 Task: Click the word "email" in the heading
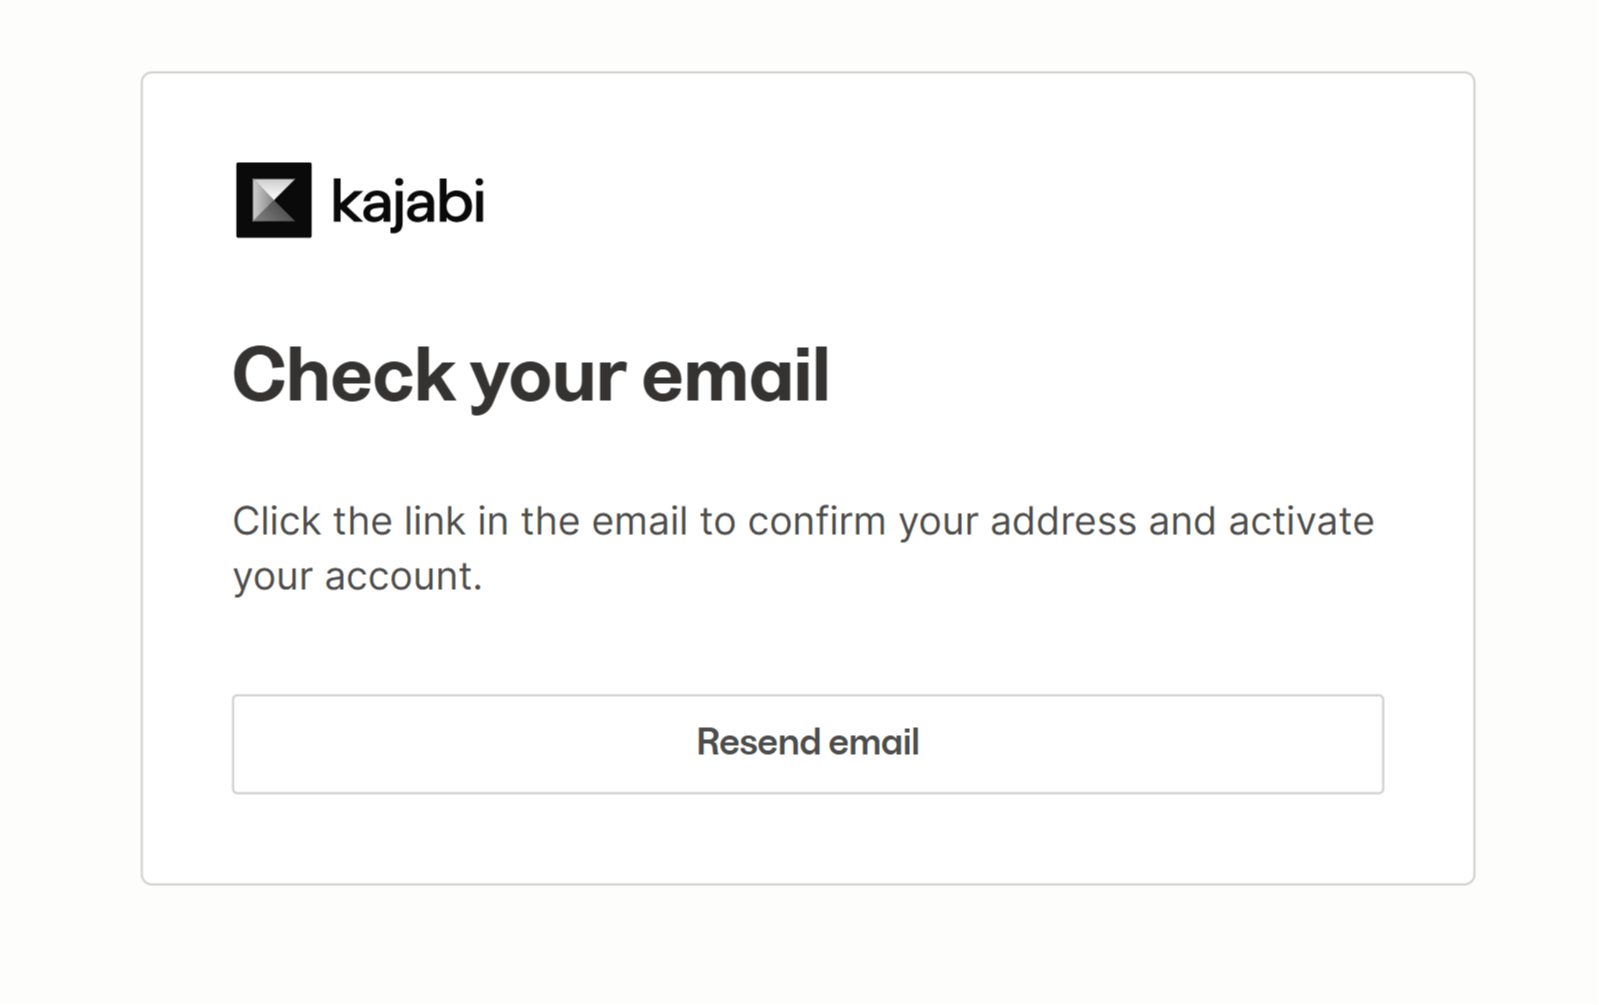tap(735, 375)
